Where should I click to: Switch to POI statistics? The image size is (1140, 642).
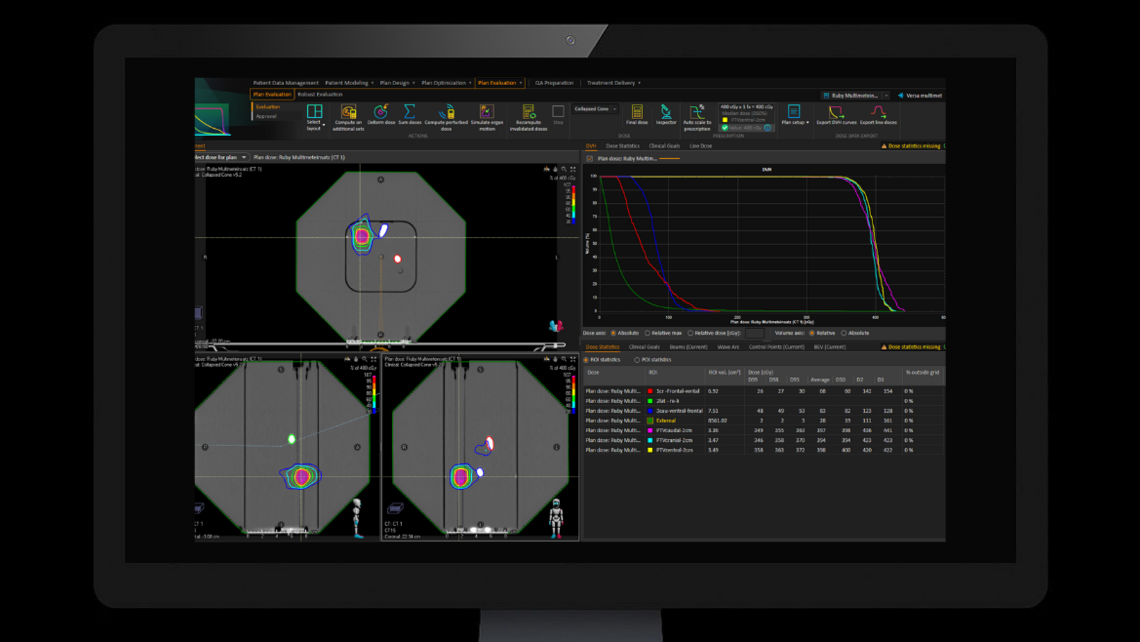click(638, 358)
